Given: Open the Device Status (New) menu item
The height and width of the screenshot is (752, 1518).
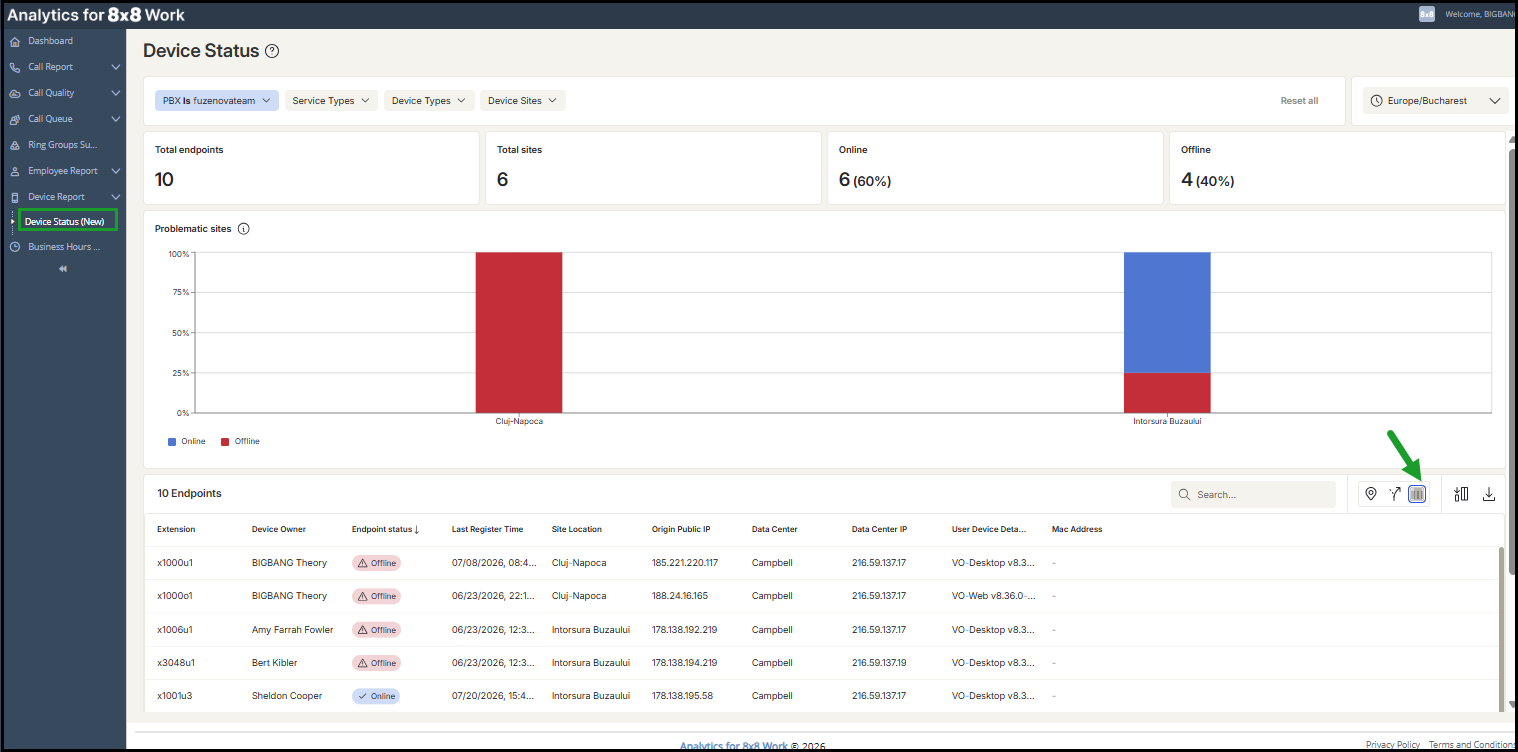Looking at the screenshot, I should point(68,221).
